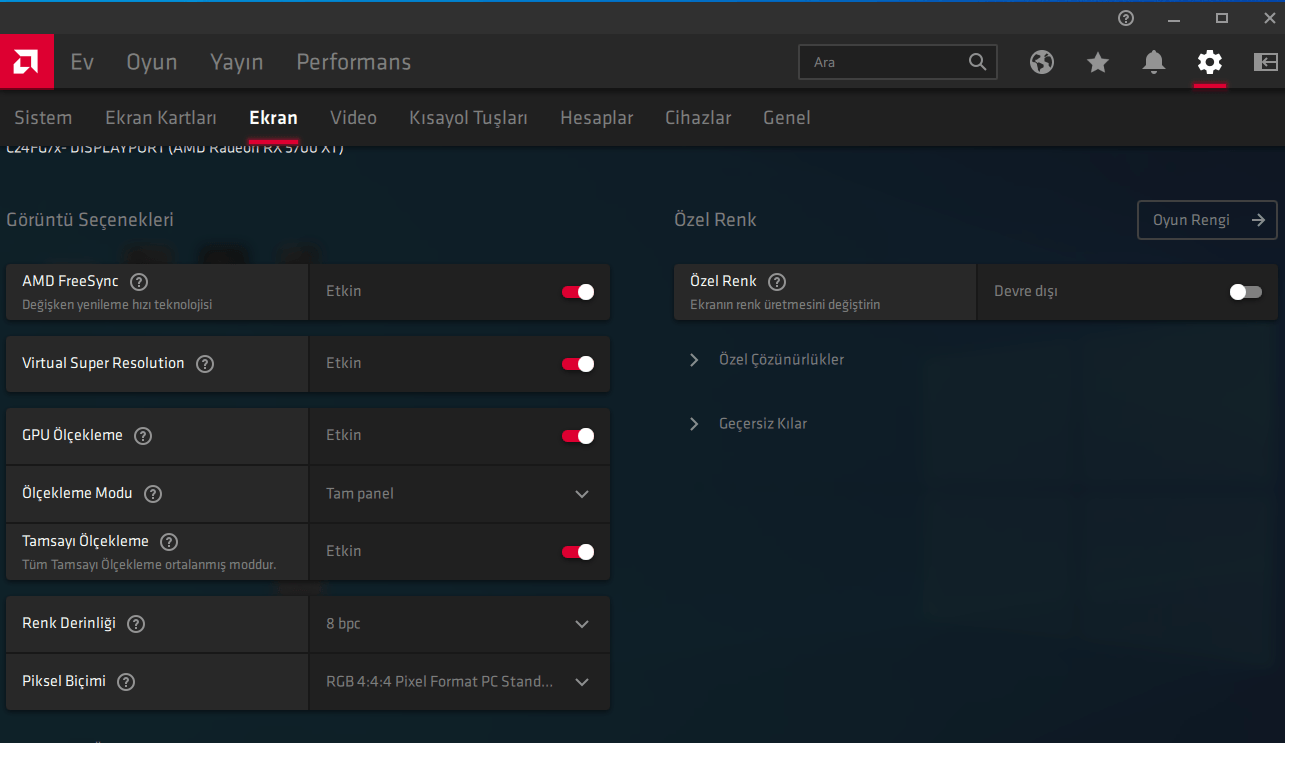The image size is (1289, 759).
Task: Open the Hesaplar tab
Action: pyautogui.click(x=597, y=118)
